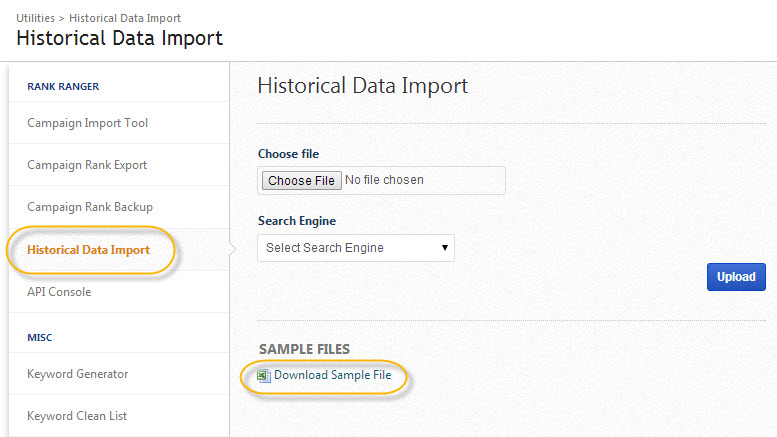Click the RANK RANGER section header
This screenshot has width=777, height=437.
coord(63,87)
